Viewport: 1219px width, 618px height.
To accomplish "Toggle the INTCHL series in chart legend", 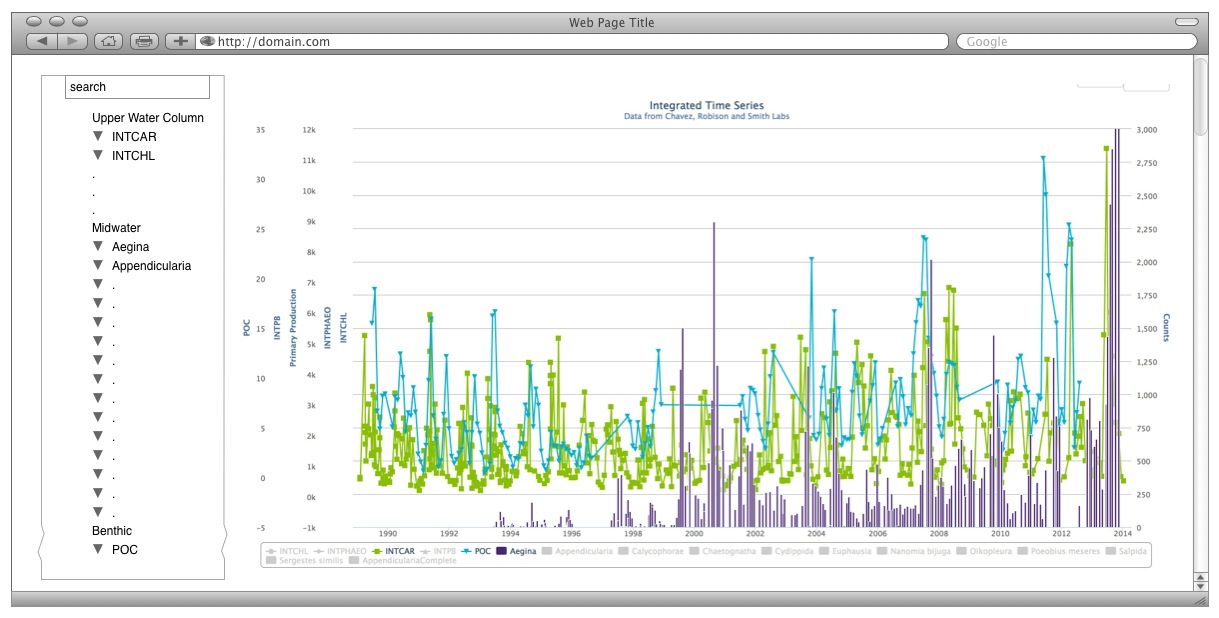I will 287,551.
